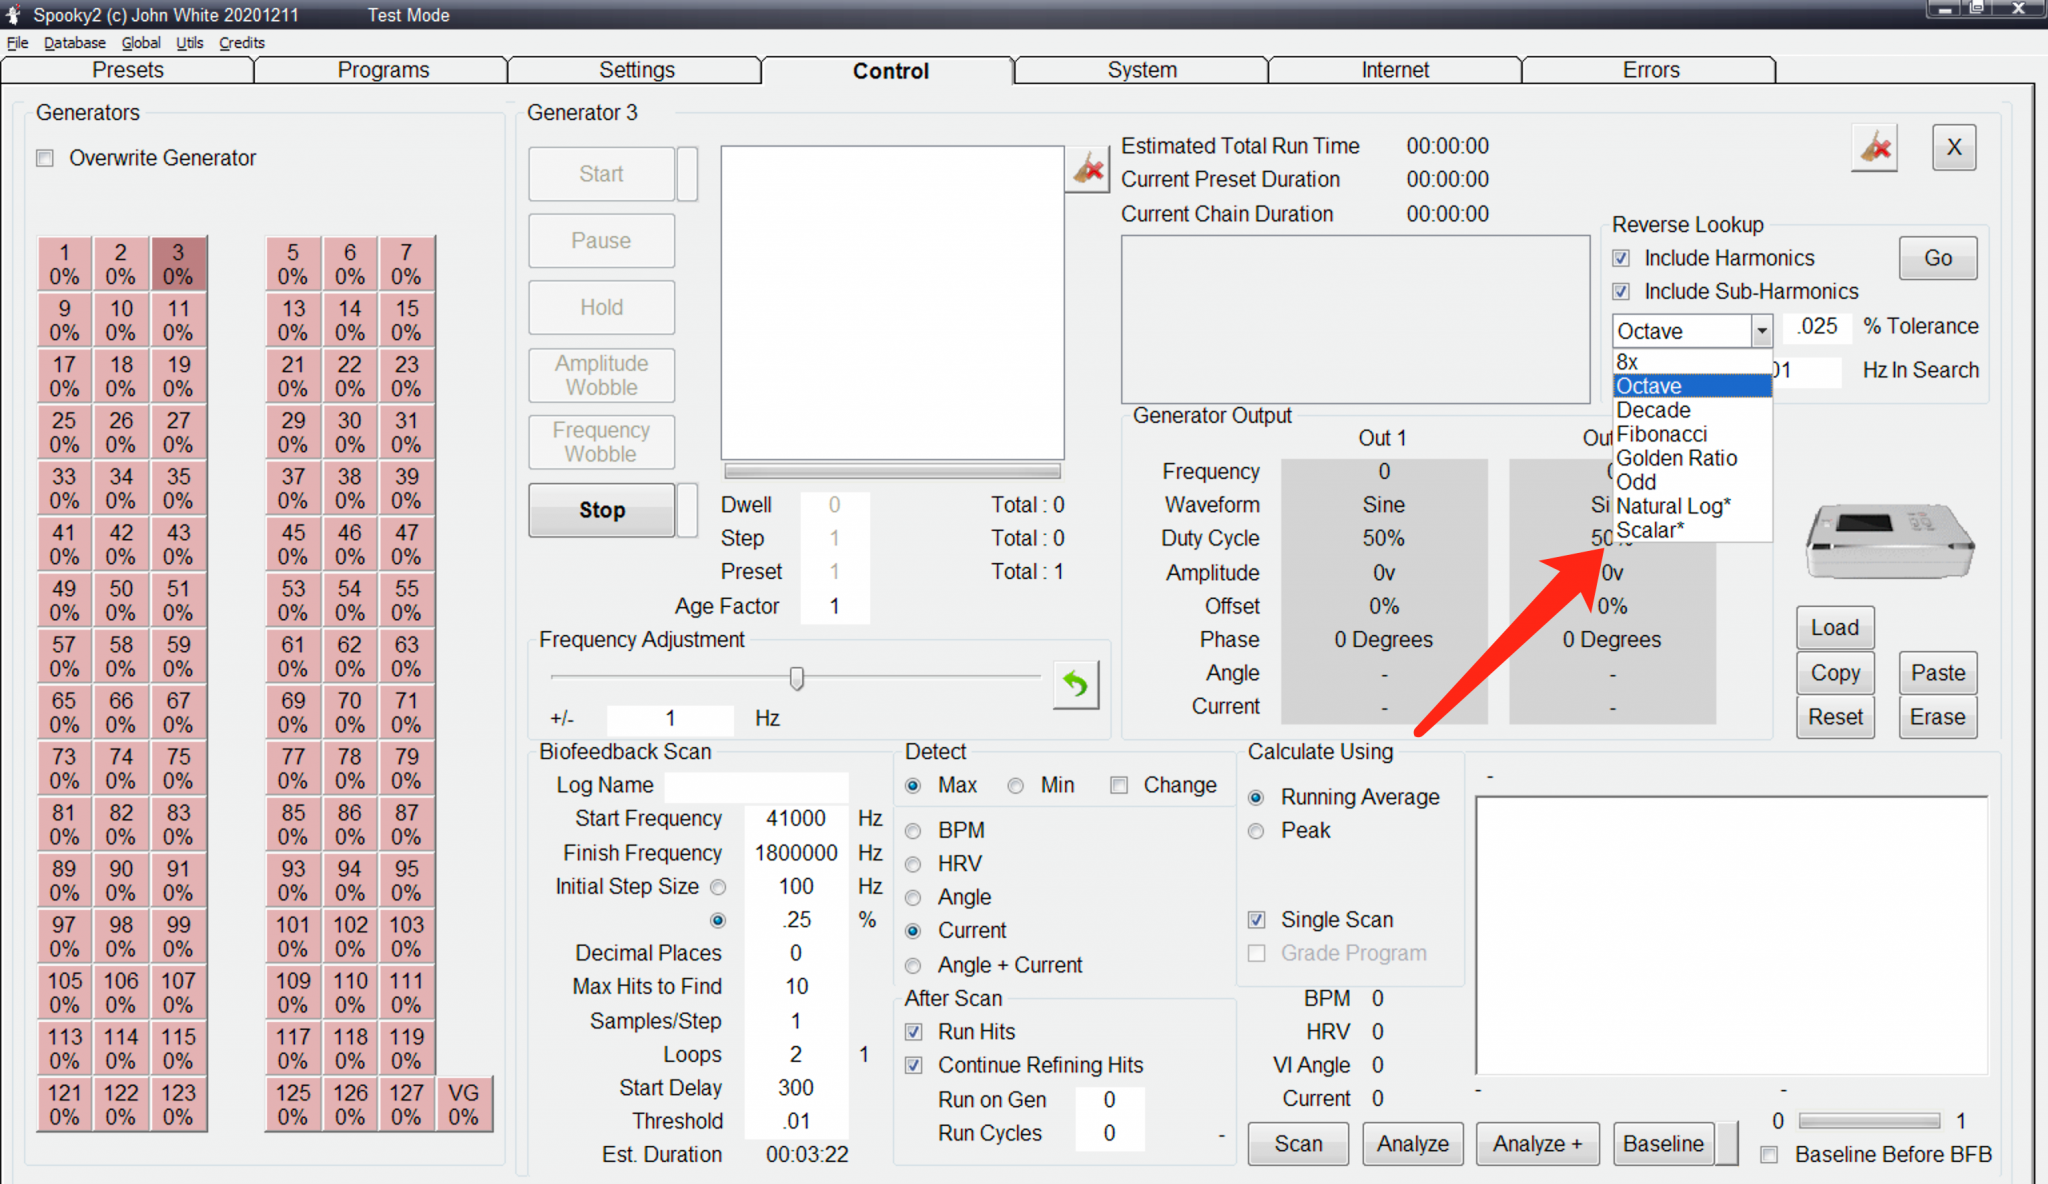Open the Octave dropdown arrow
This screenshot has width=2048, height=1184.
coord(1761,331)
